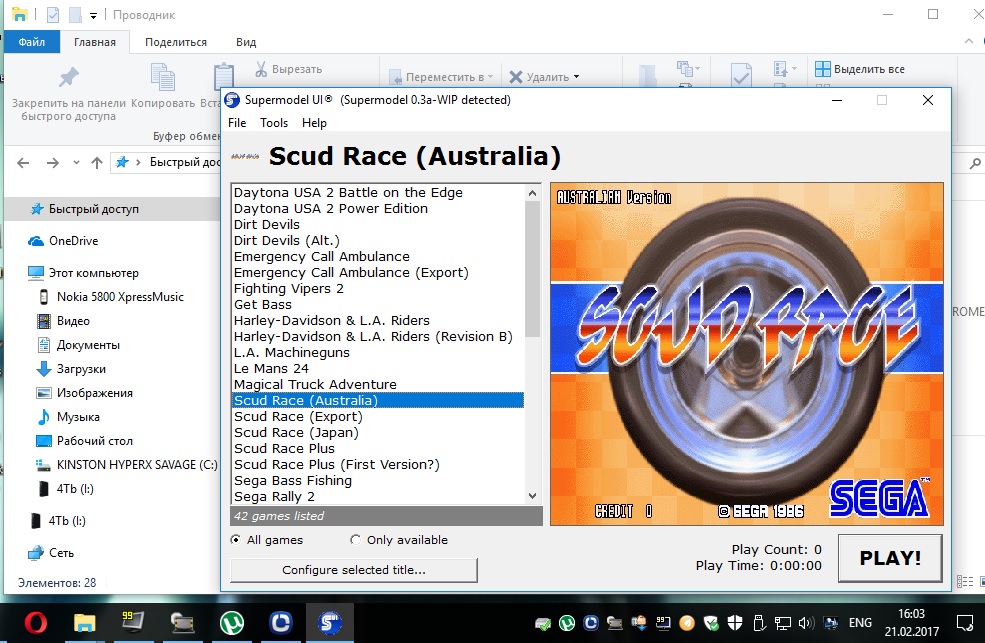The height and width of the screenshot is (643, 985).
Task: Select Fighting Vipers 2 in the list
Action: click(378, 288)
